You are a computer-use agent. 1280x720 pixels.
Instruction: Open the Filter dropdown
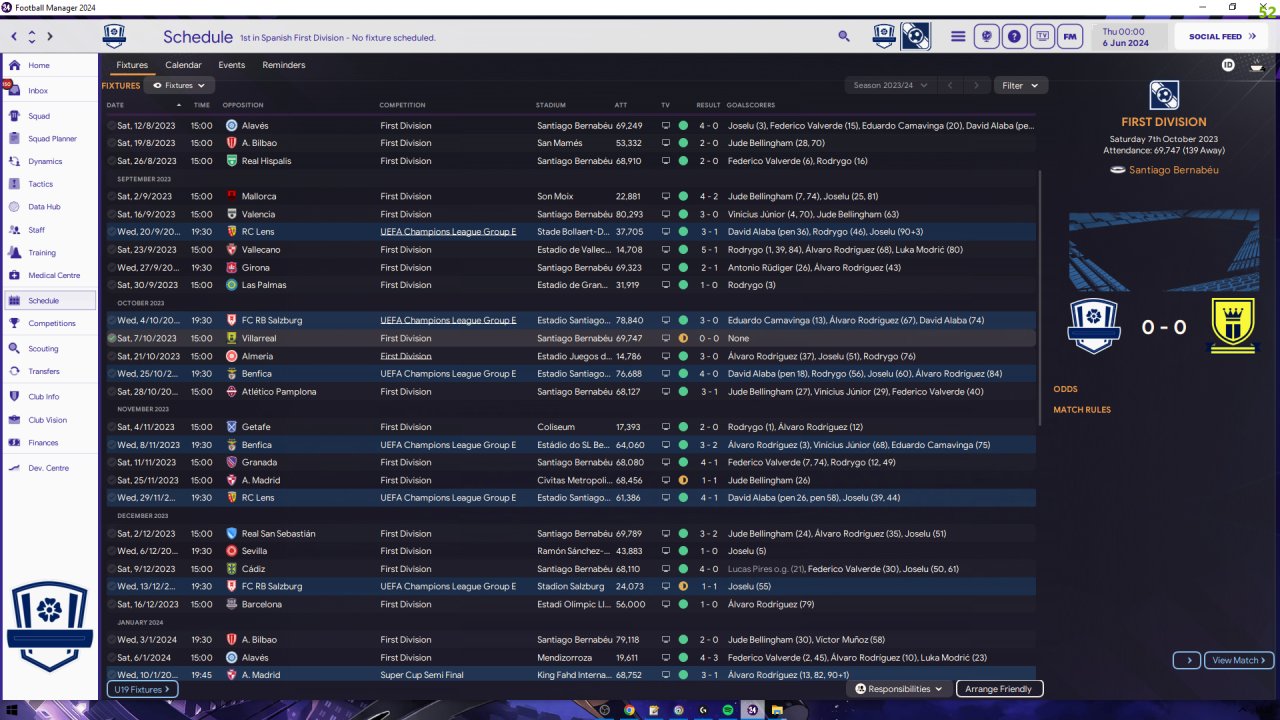tap(1020, 86)
